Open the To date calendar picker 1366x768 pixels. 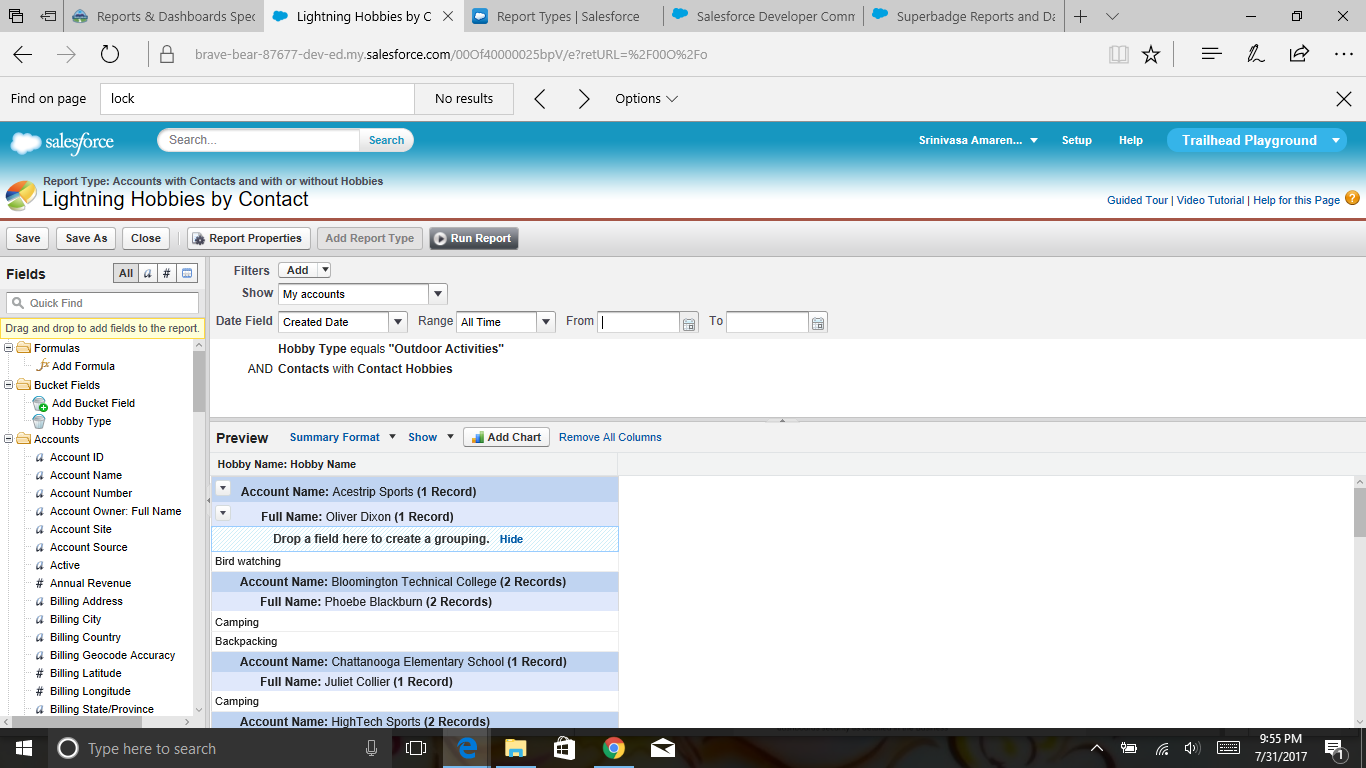coord(818,323)
